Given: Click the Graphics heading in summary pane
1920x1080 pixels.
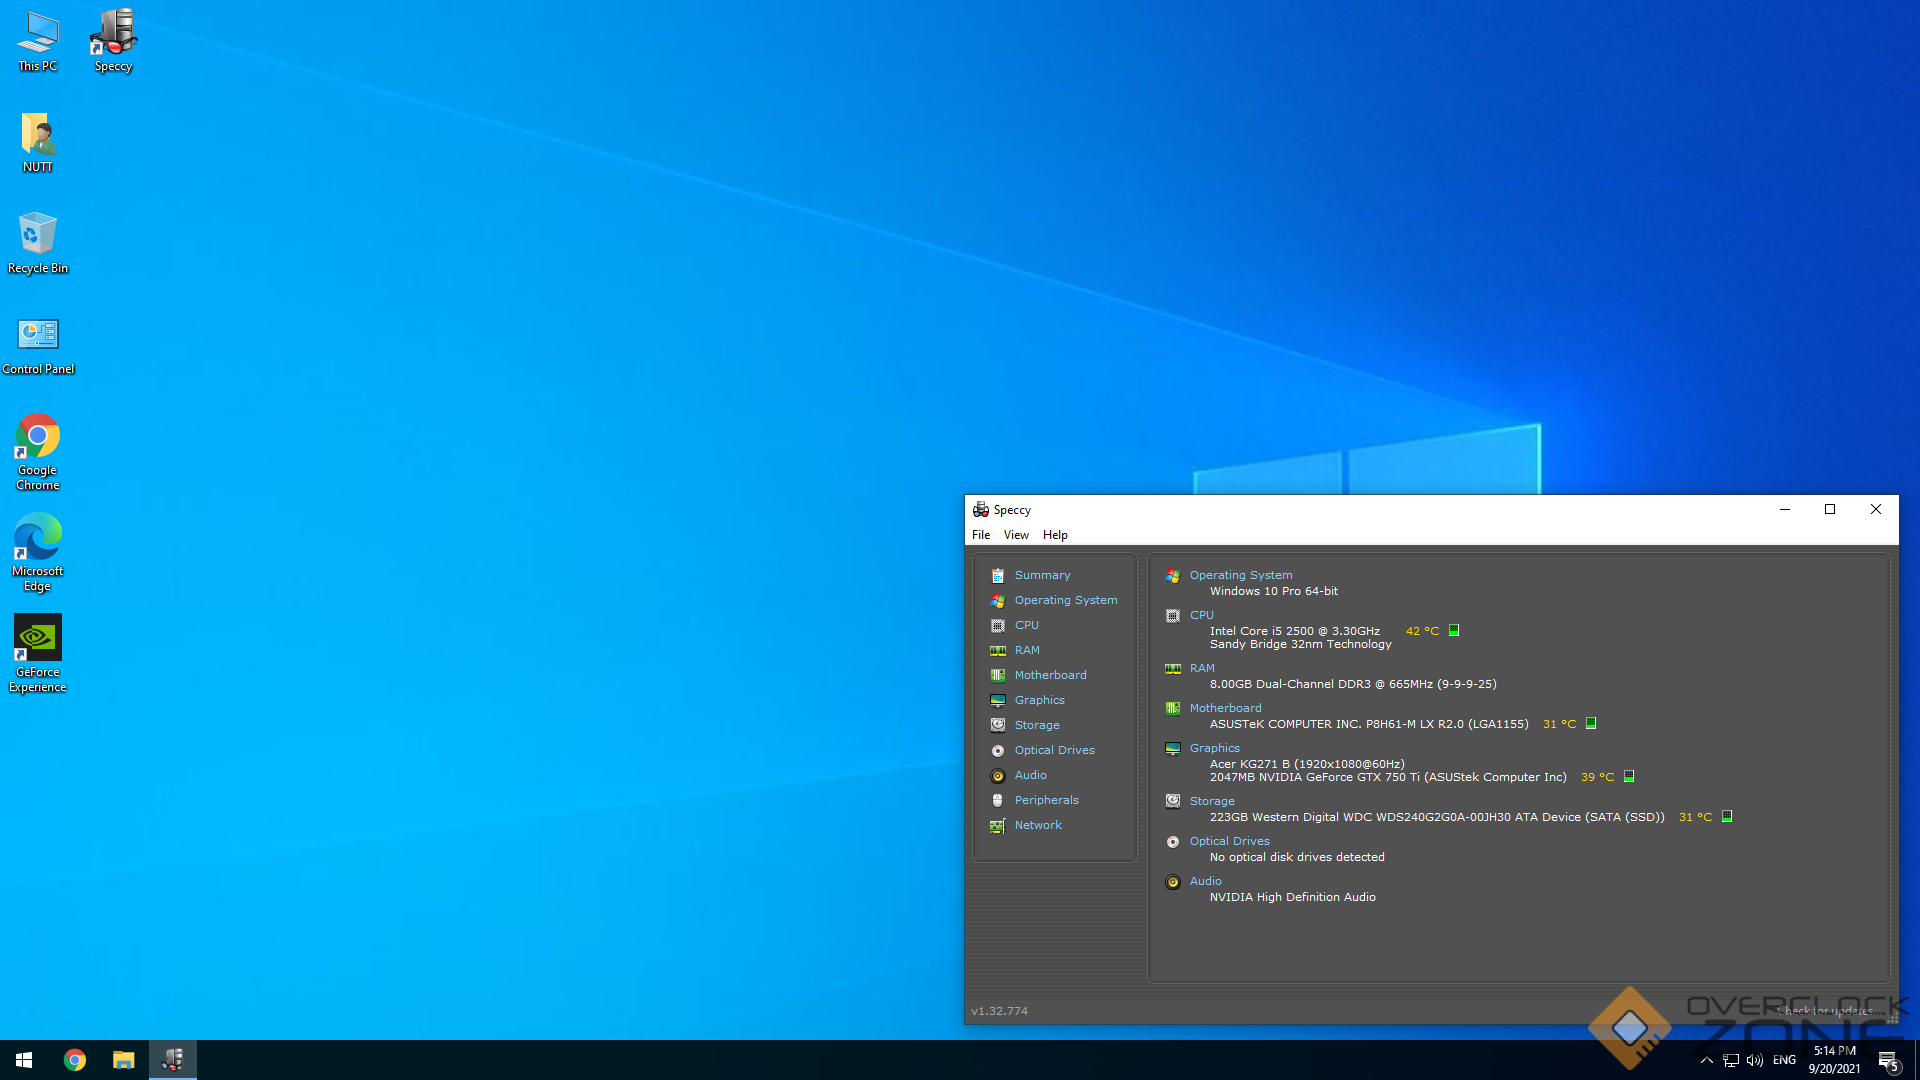Looking at the screenshot, I should (1214, 748).
